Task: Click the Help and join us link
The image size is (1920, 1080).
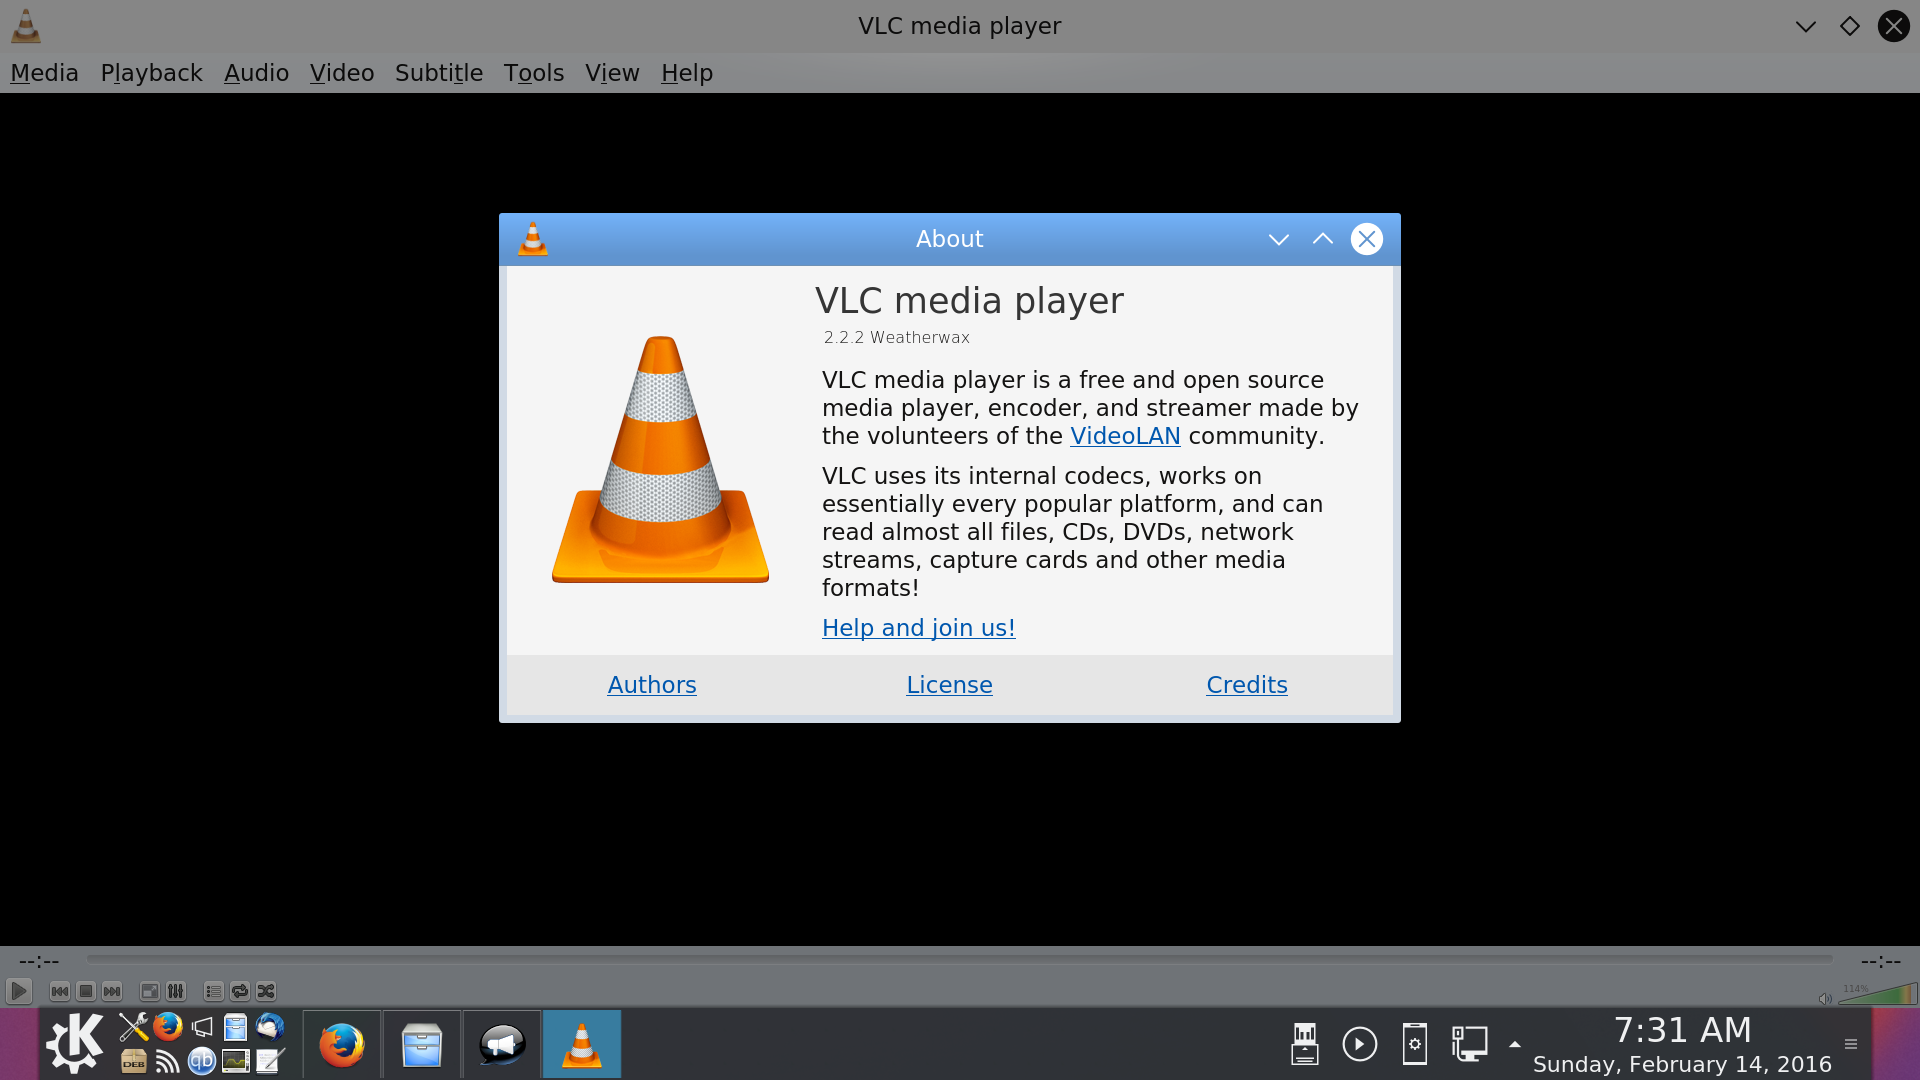Action: point(918,628)
